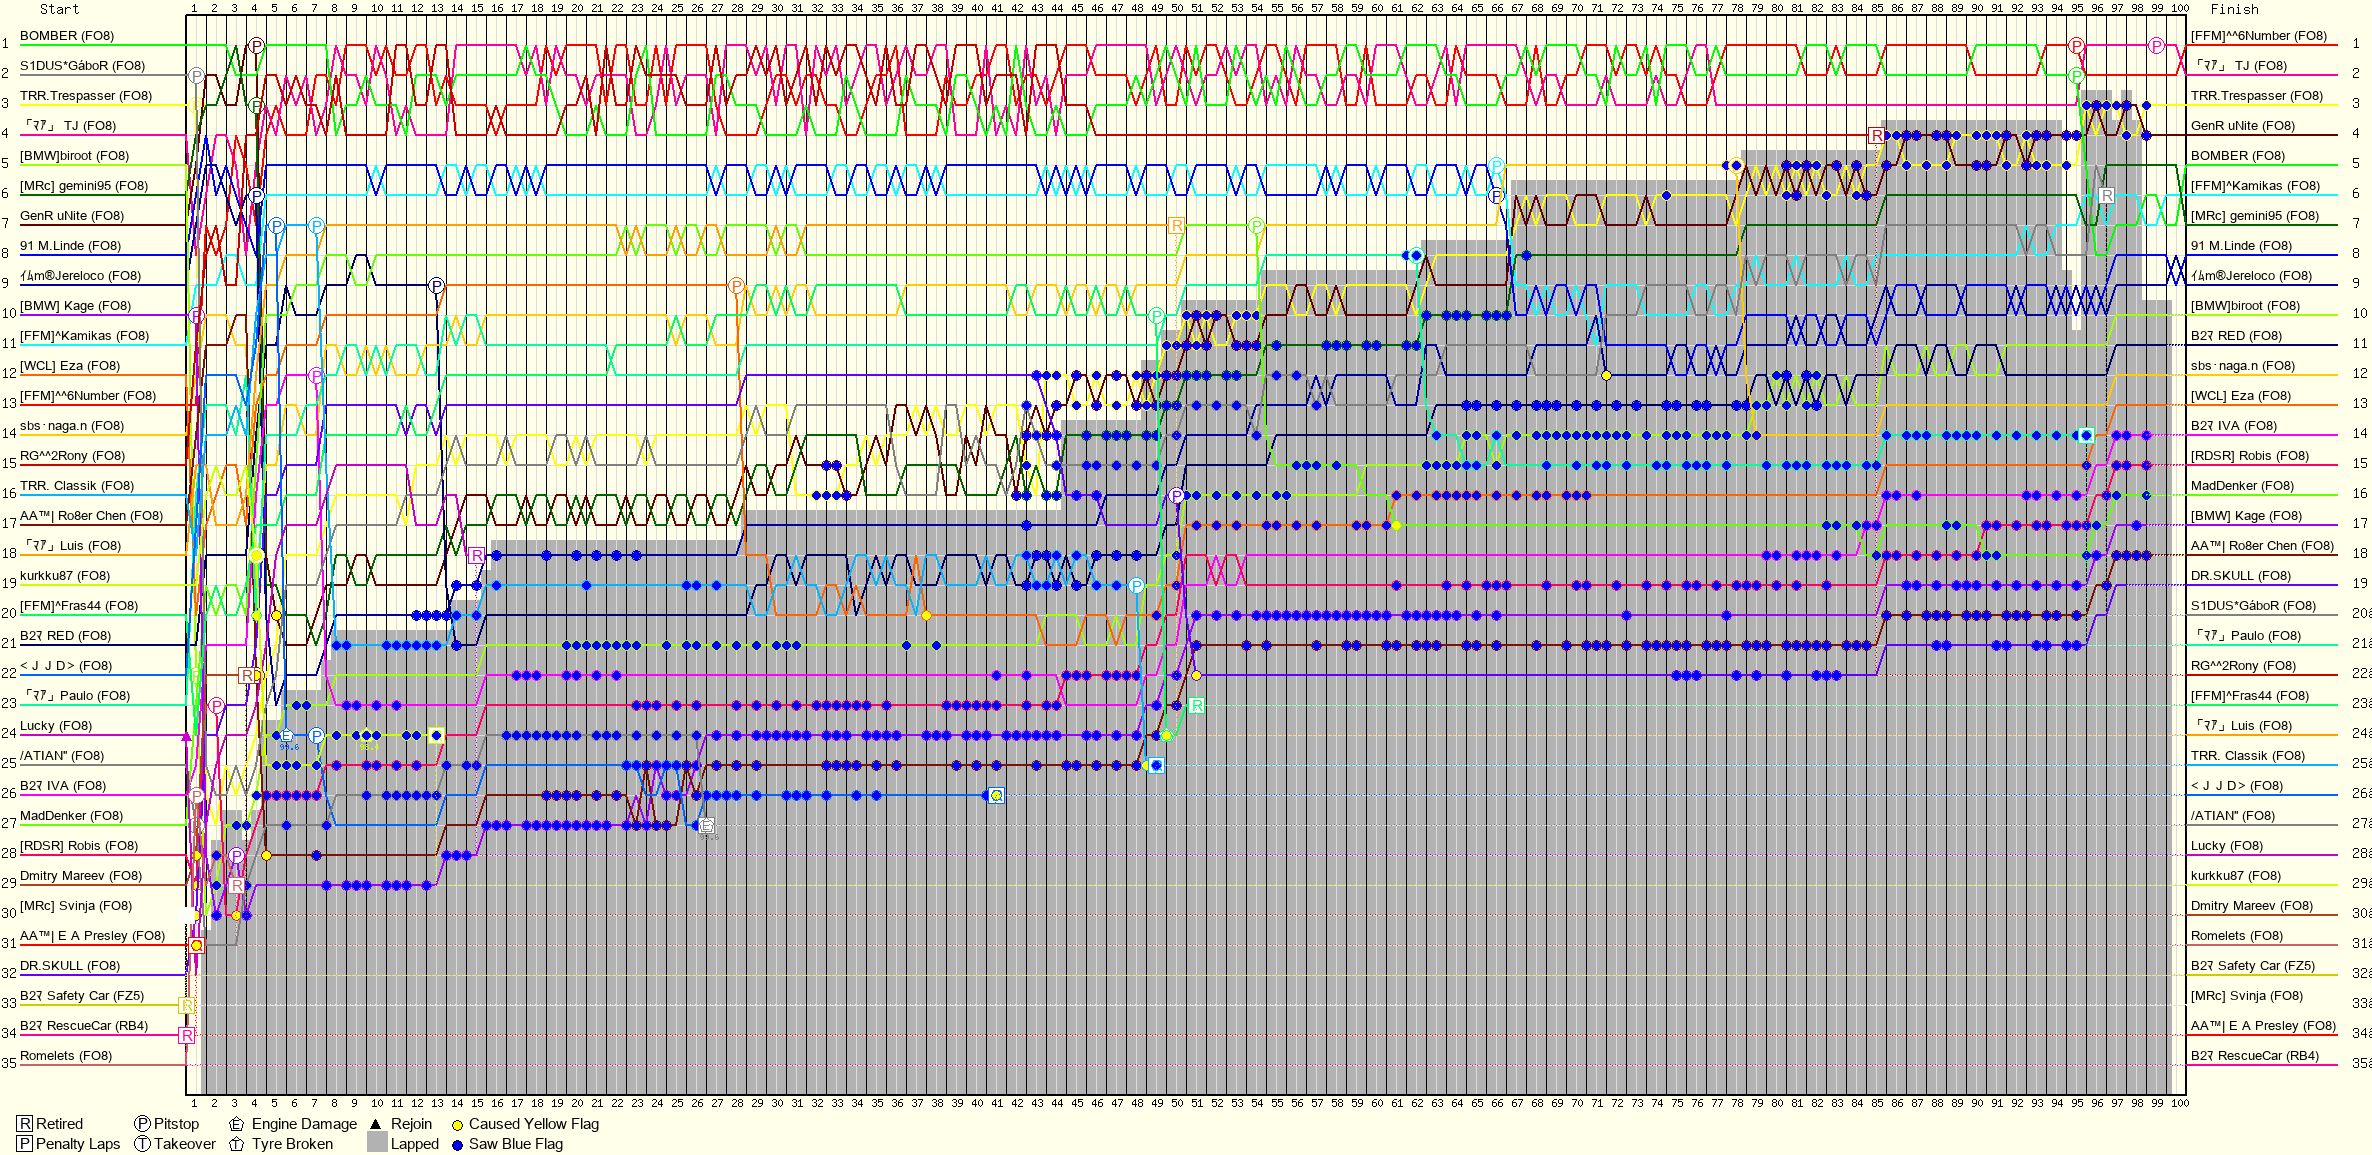The height and width of the screenshot is (1155, 2372).
Task: Click the Takeover legend icon
Action: pyautogui.click(x=142, y=1144)
